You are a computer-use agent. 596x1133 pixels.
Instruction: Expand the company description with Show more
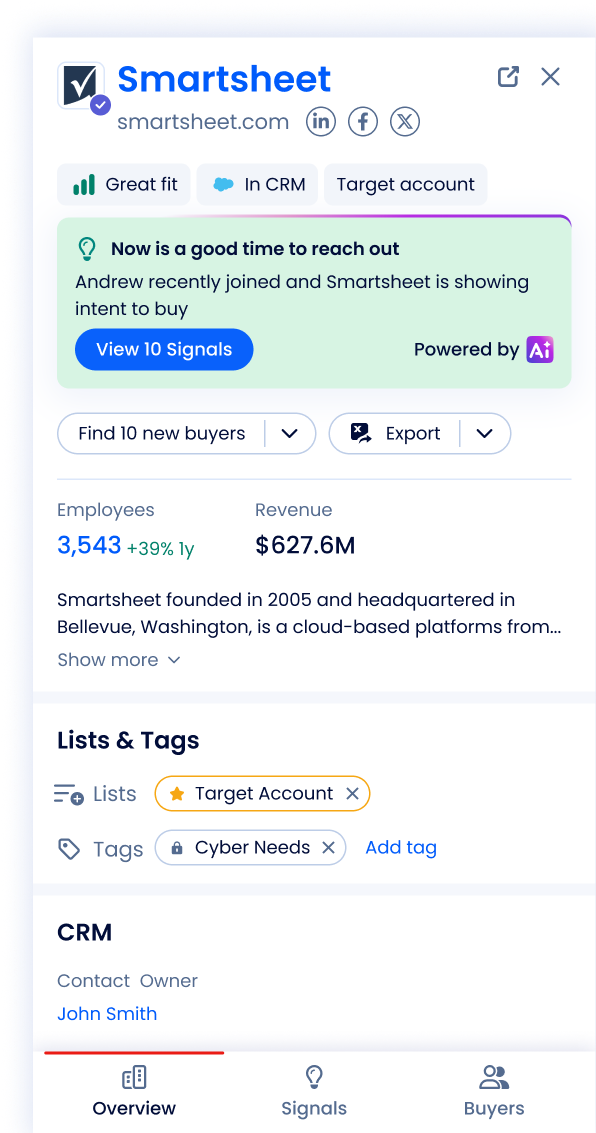click(x=119, y=659)
